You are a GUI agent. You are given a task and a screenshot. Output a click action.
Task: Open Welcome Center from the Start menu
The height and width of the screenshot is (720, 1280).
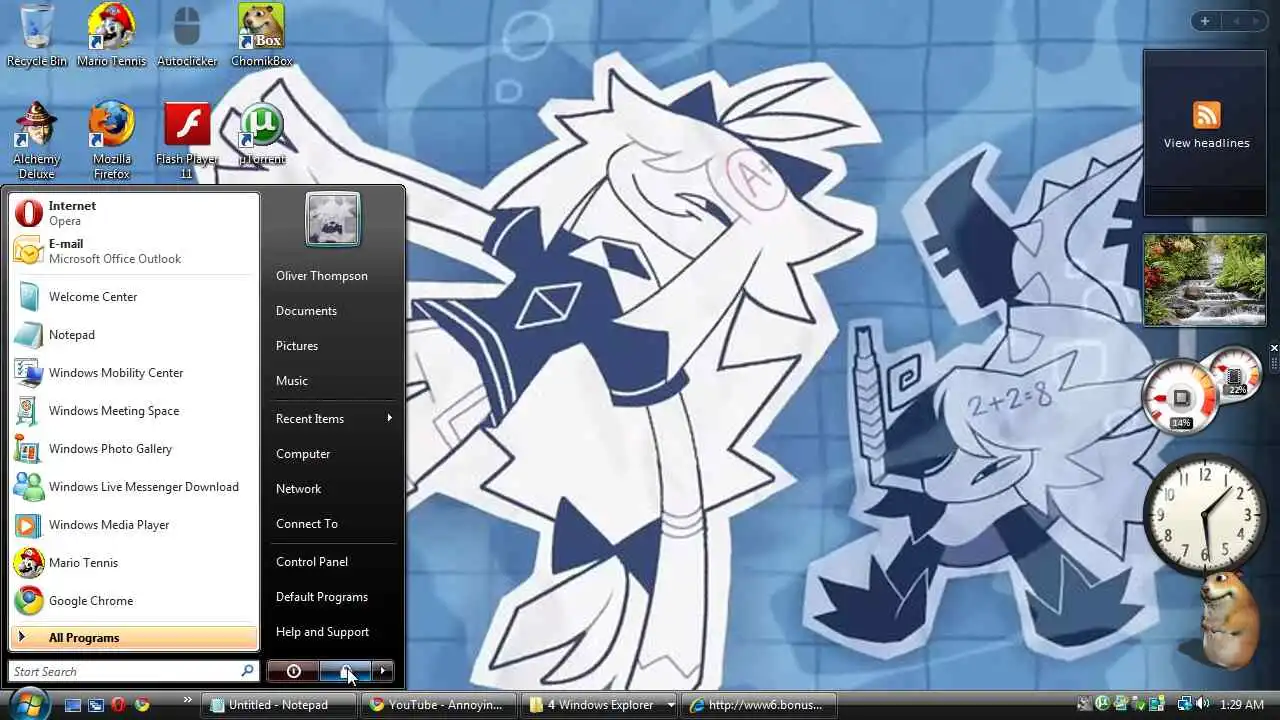pyautogui.click(x=134, y=297)
